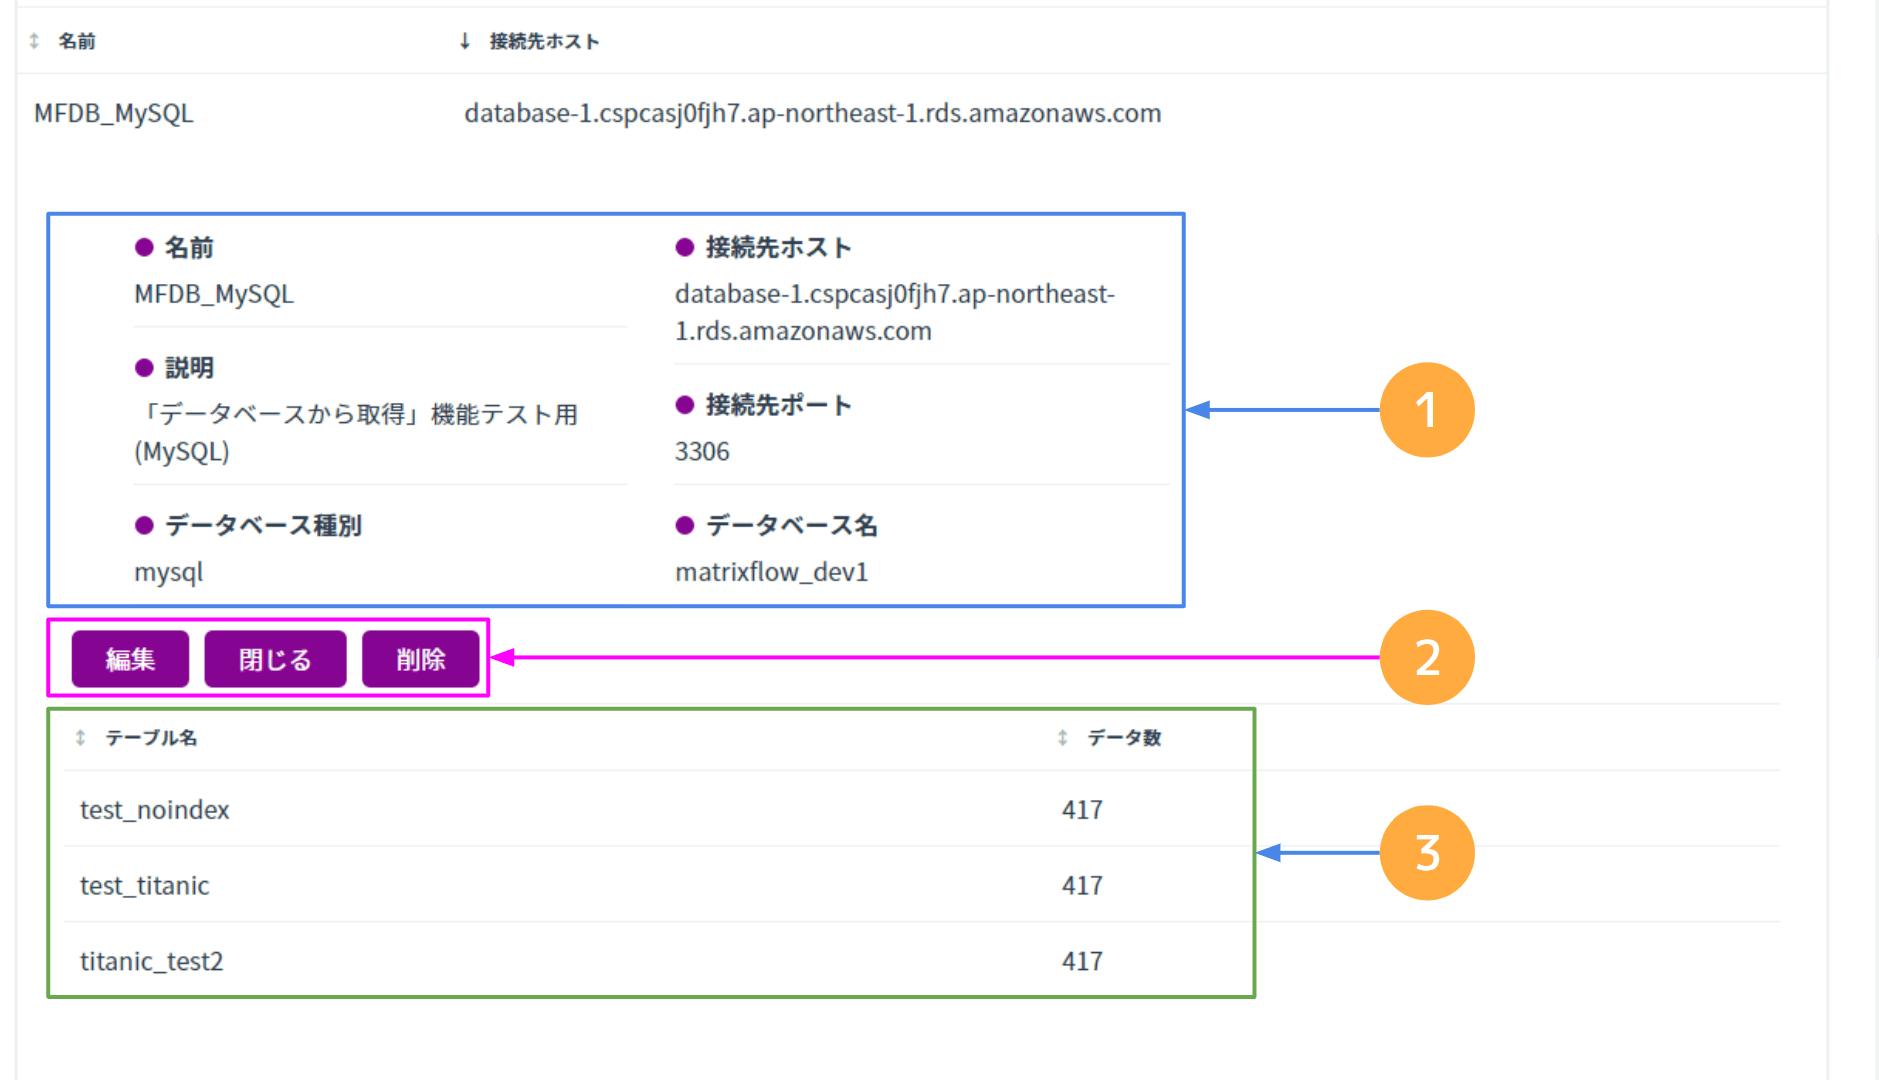Click the database name matrixflow_dev1
The width and height of the screenshot is (1879, 1080).
(x=771, y=572)
